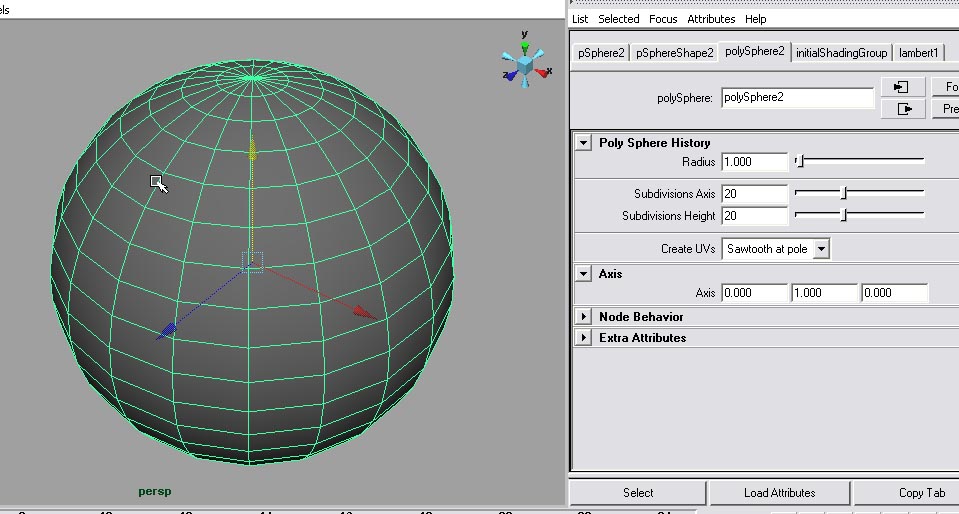Switch to the pSphereShape2 tab
This screenshot has width=959, height=514.
(675, 53)
